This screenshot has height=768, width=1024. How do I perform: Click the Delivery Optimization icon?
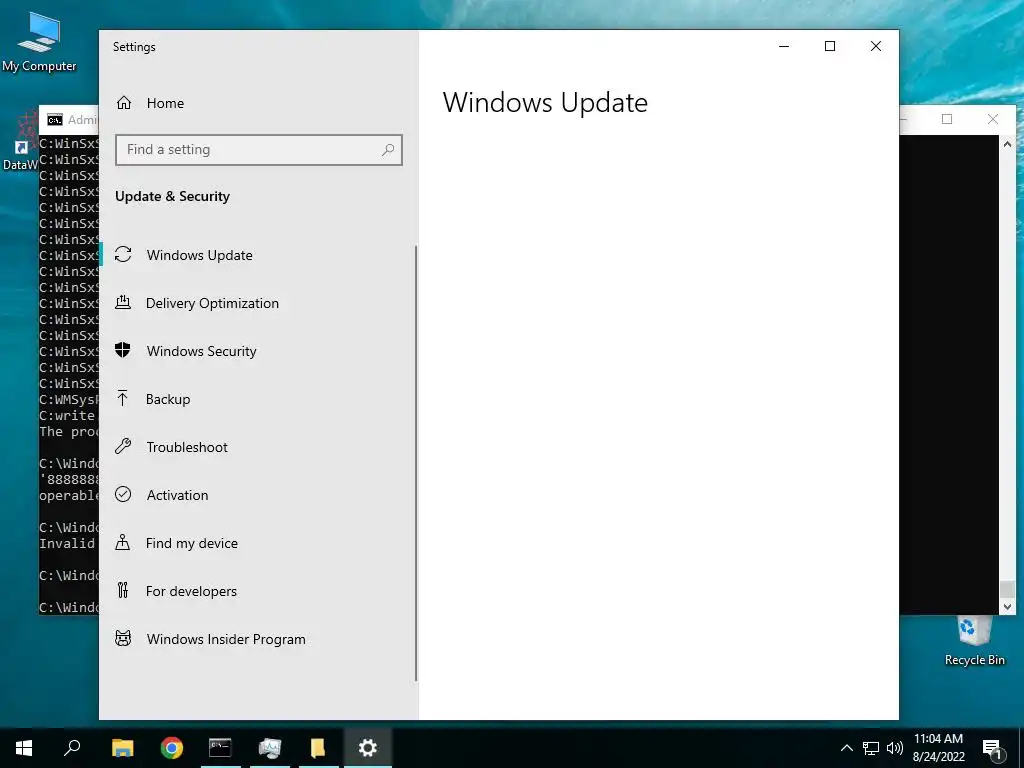pos(123,302)
